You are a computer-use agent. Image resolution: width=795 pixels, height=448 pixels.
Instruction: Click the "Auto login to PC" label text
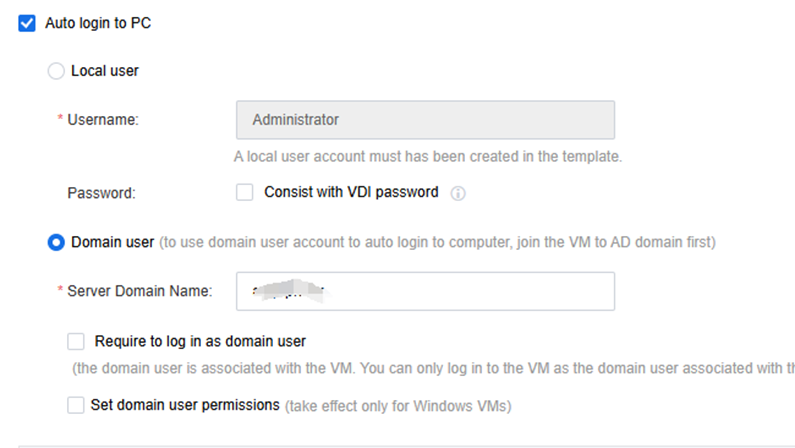click(98, 22)
